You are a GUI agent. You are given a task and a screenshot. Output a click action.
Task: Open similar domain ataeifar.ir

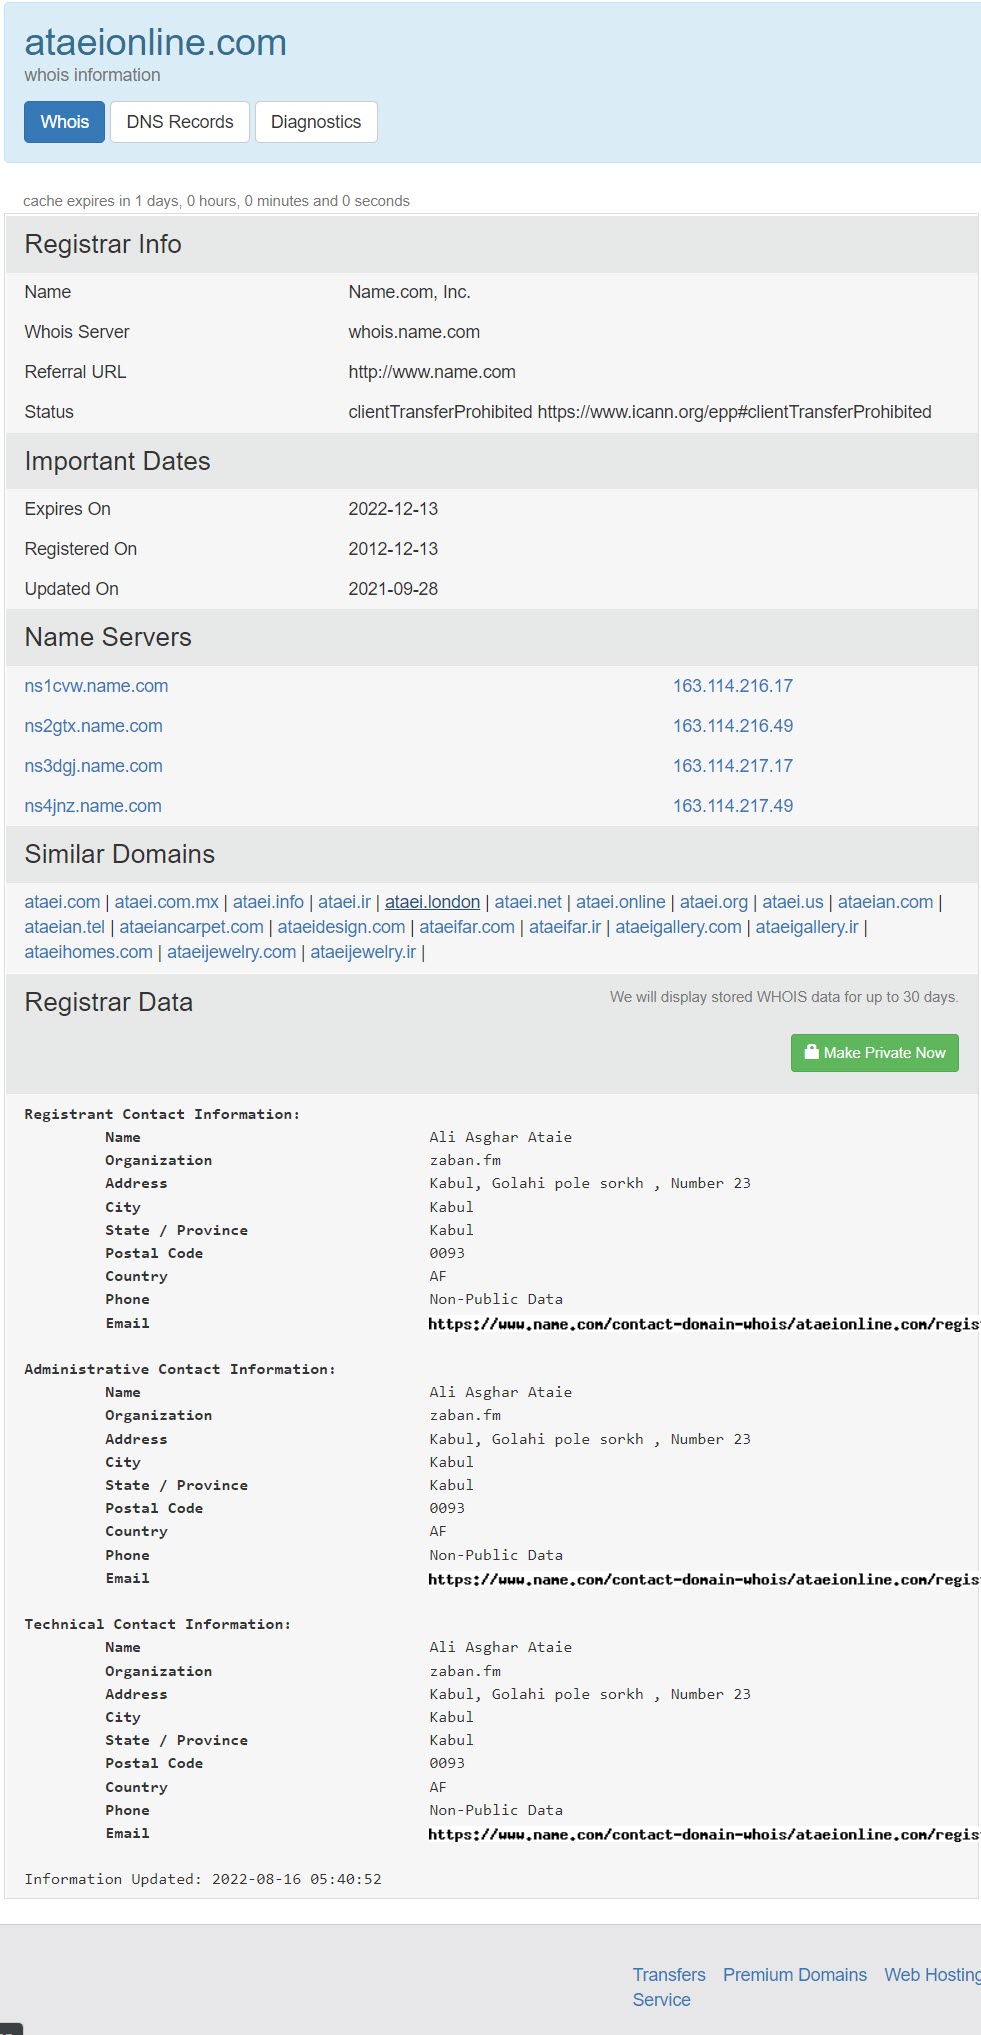tap(565, 927)
